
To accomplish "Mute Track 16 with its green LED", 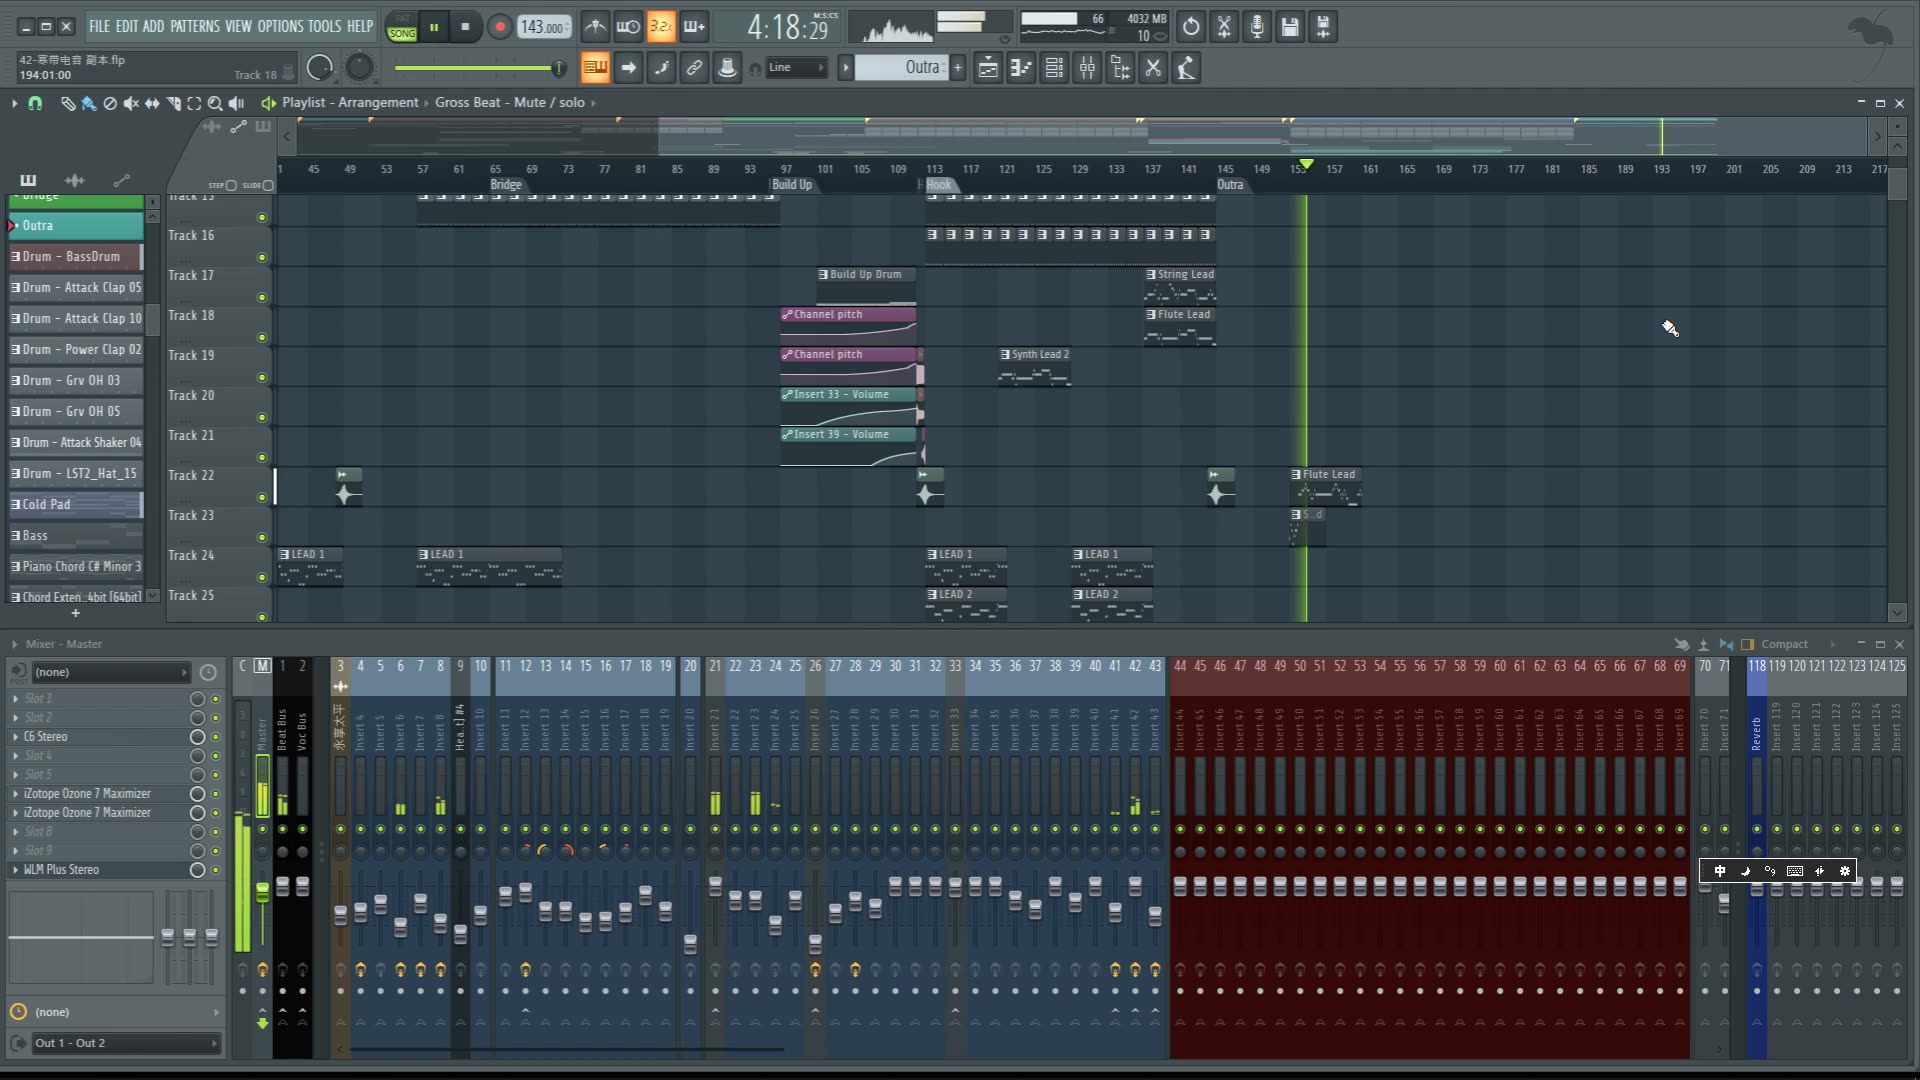I will coord(262,257).
